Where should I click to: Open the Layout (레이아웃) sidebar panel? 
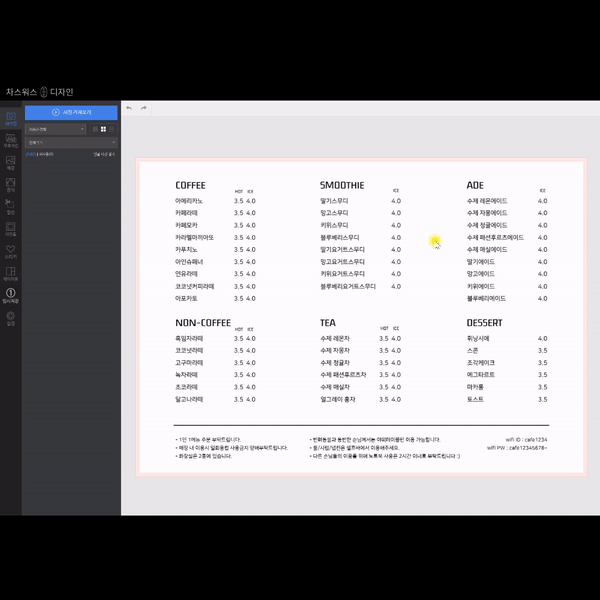click(11, 274)
